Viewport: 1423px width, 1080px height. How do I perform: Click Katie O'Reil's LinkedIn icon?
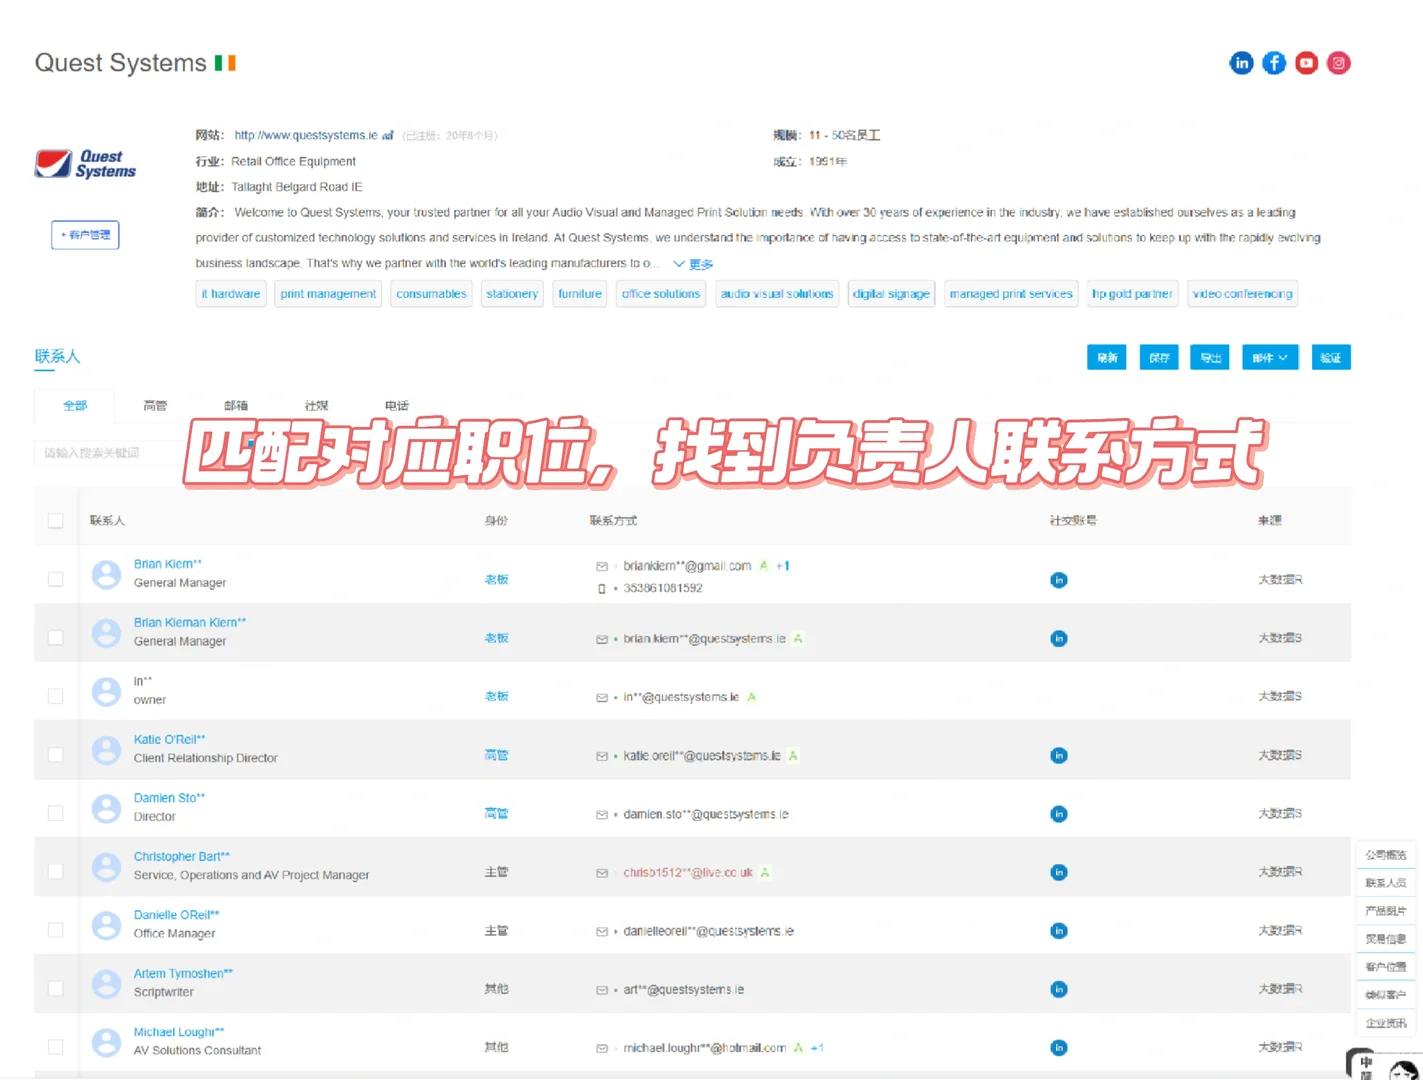[1058, 755]
